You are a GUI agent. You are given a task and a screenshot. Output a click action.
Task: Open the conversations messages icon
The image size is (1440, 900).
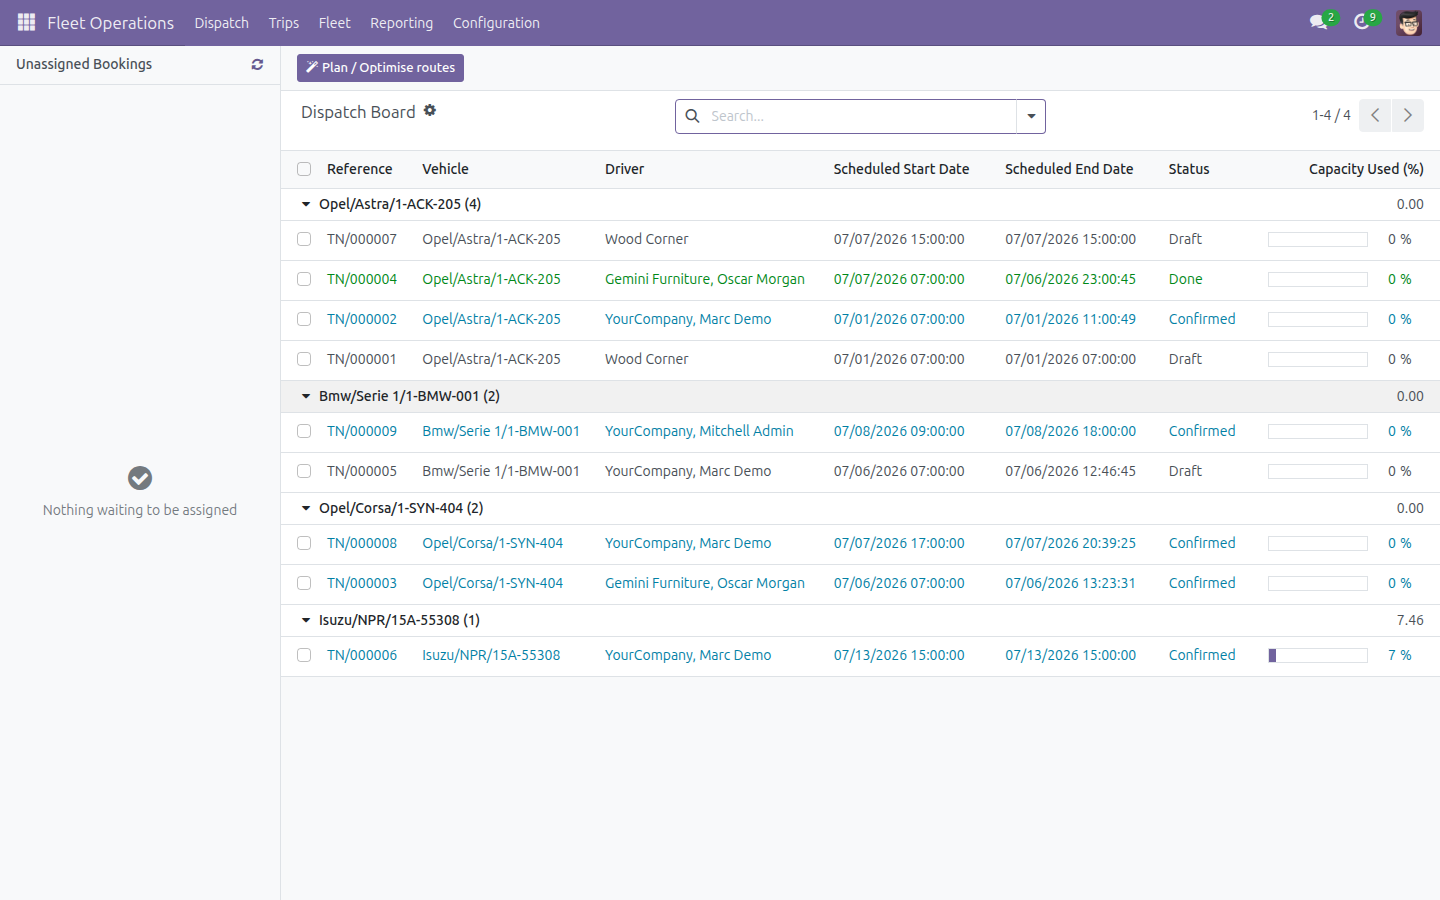pos(1318,22)
